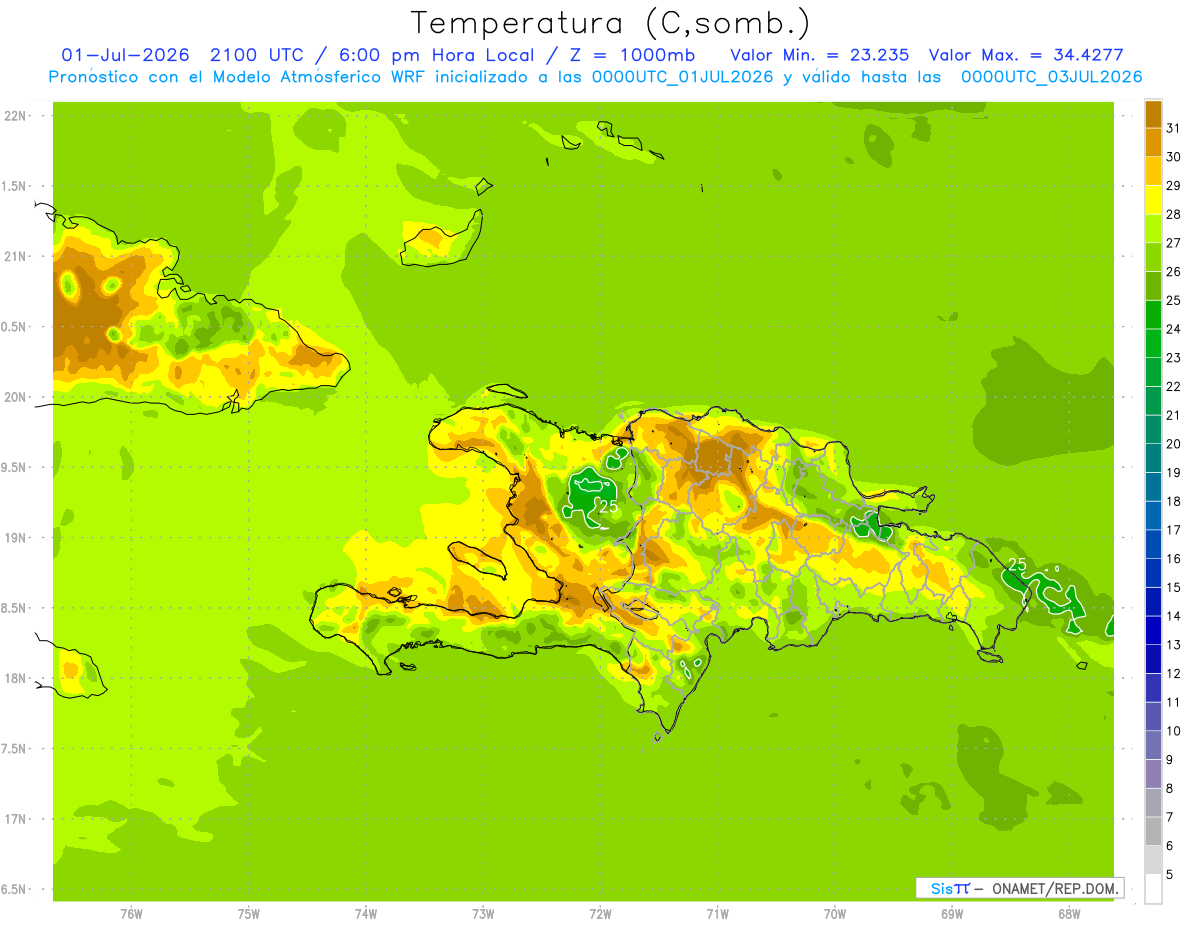Click the '70W' longitude axis label
This screenshot has height=927, width=1200.
835,913
